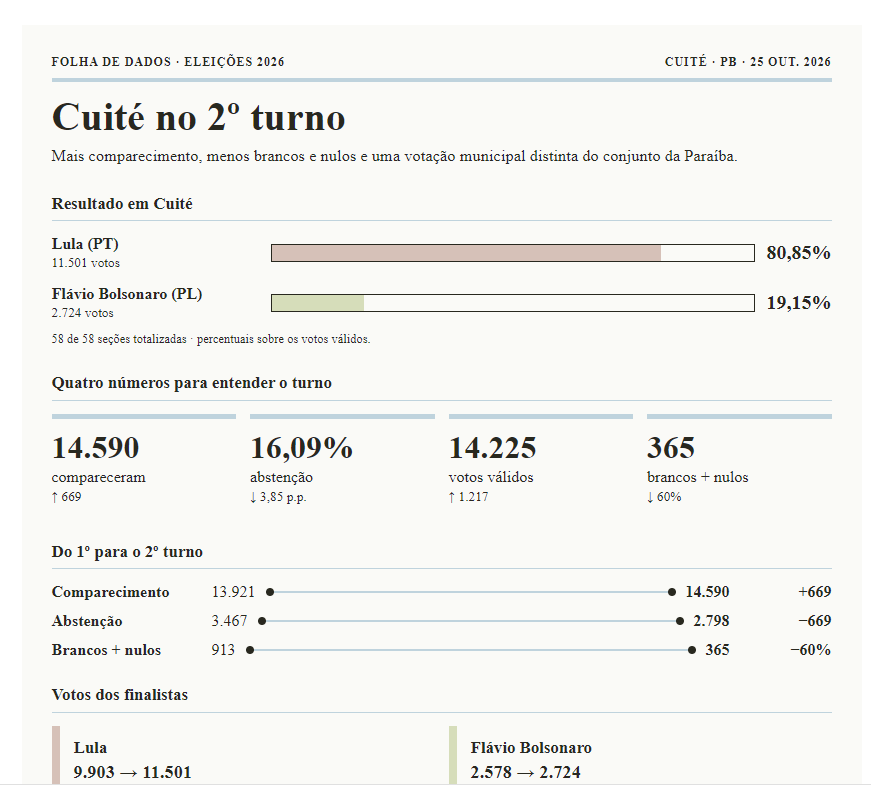Click the "↑ 1.217" change note
Image resolution: width=871 pixels, height=805 pixels.
click(468, 497)
